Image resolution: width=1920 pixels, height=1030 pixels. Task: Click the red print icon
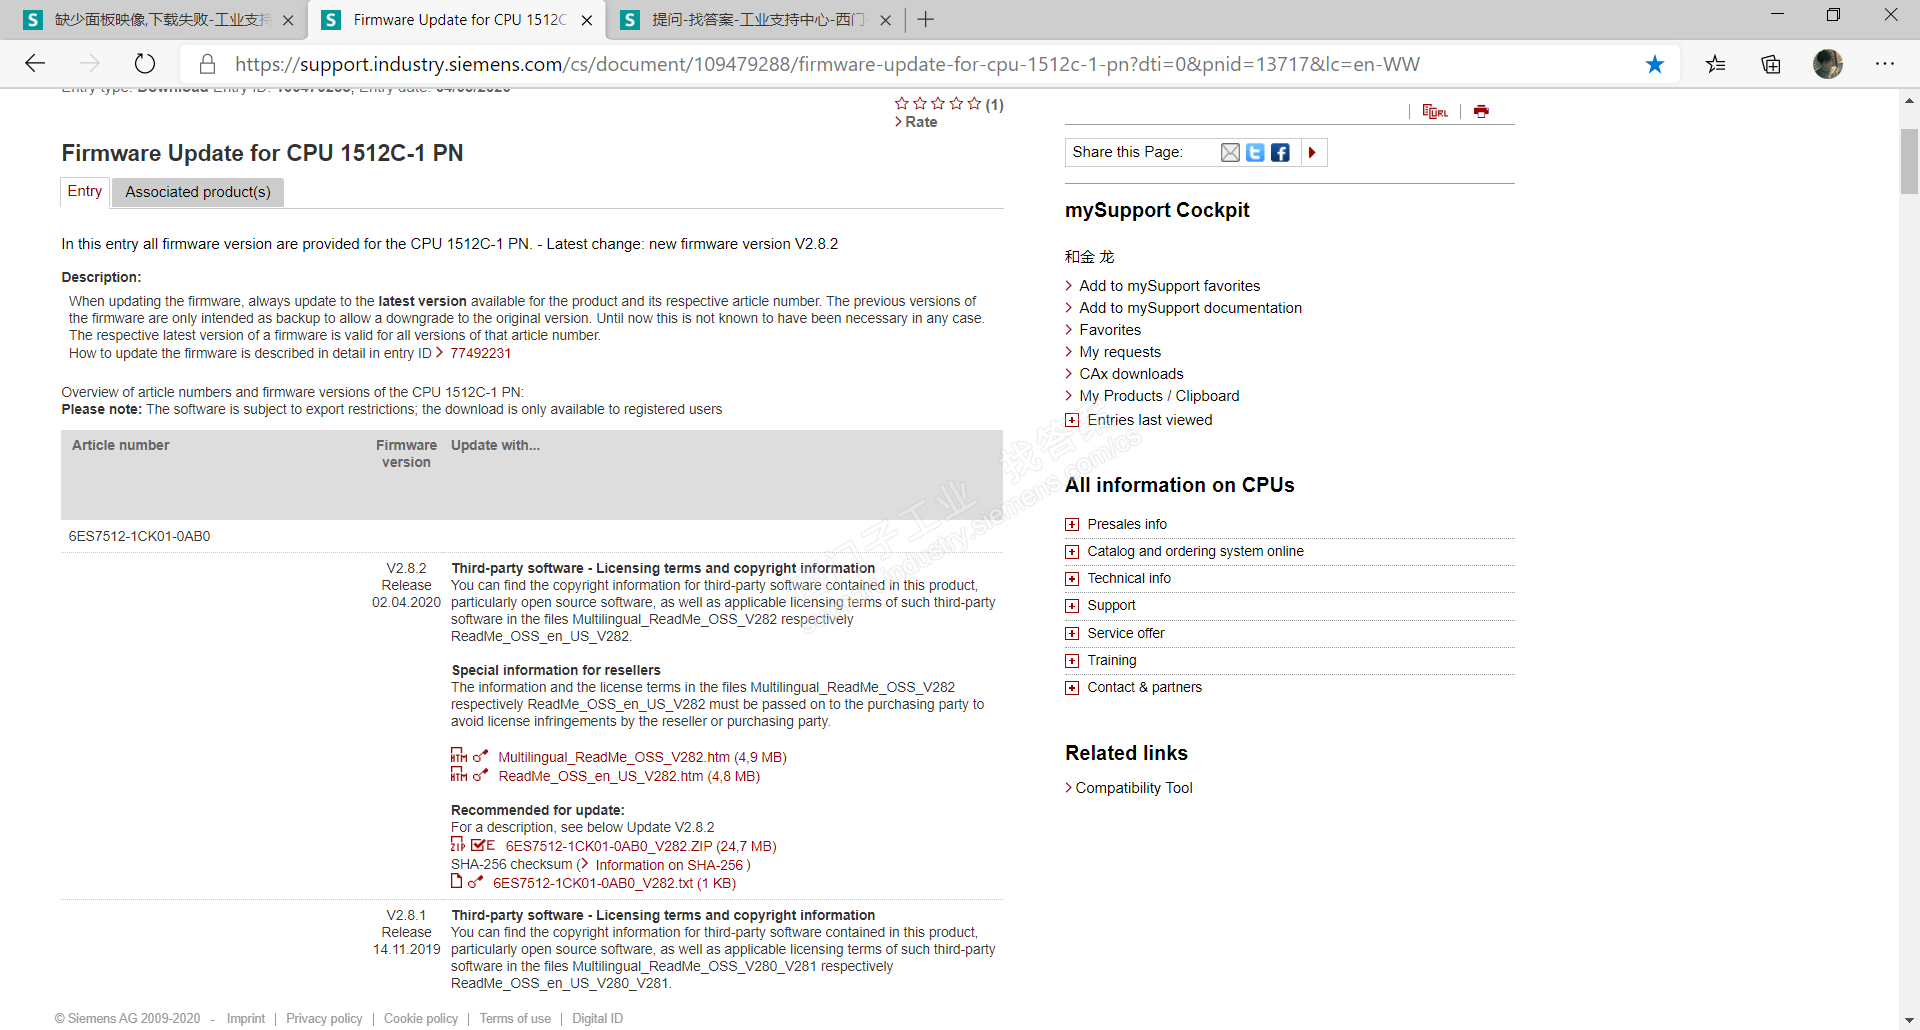tap(1481, 111)
